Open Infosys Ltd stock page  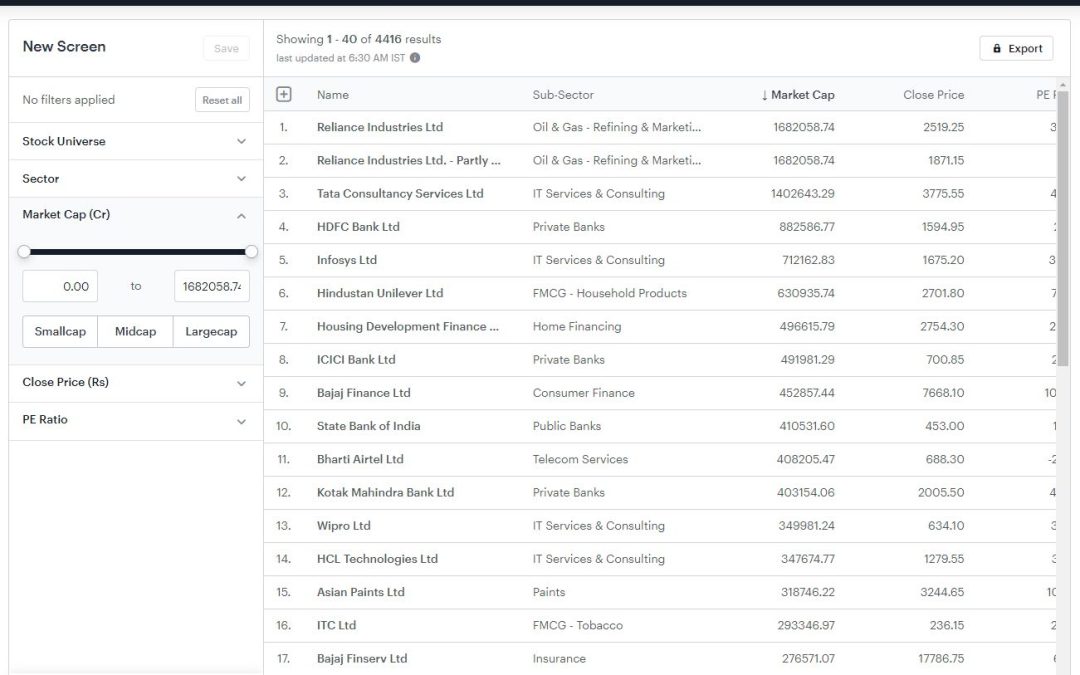[x=346, y=260]
